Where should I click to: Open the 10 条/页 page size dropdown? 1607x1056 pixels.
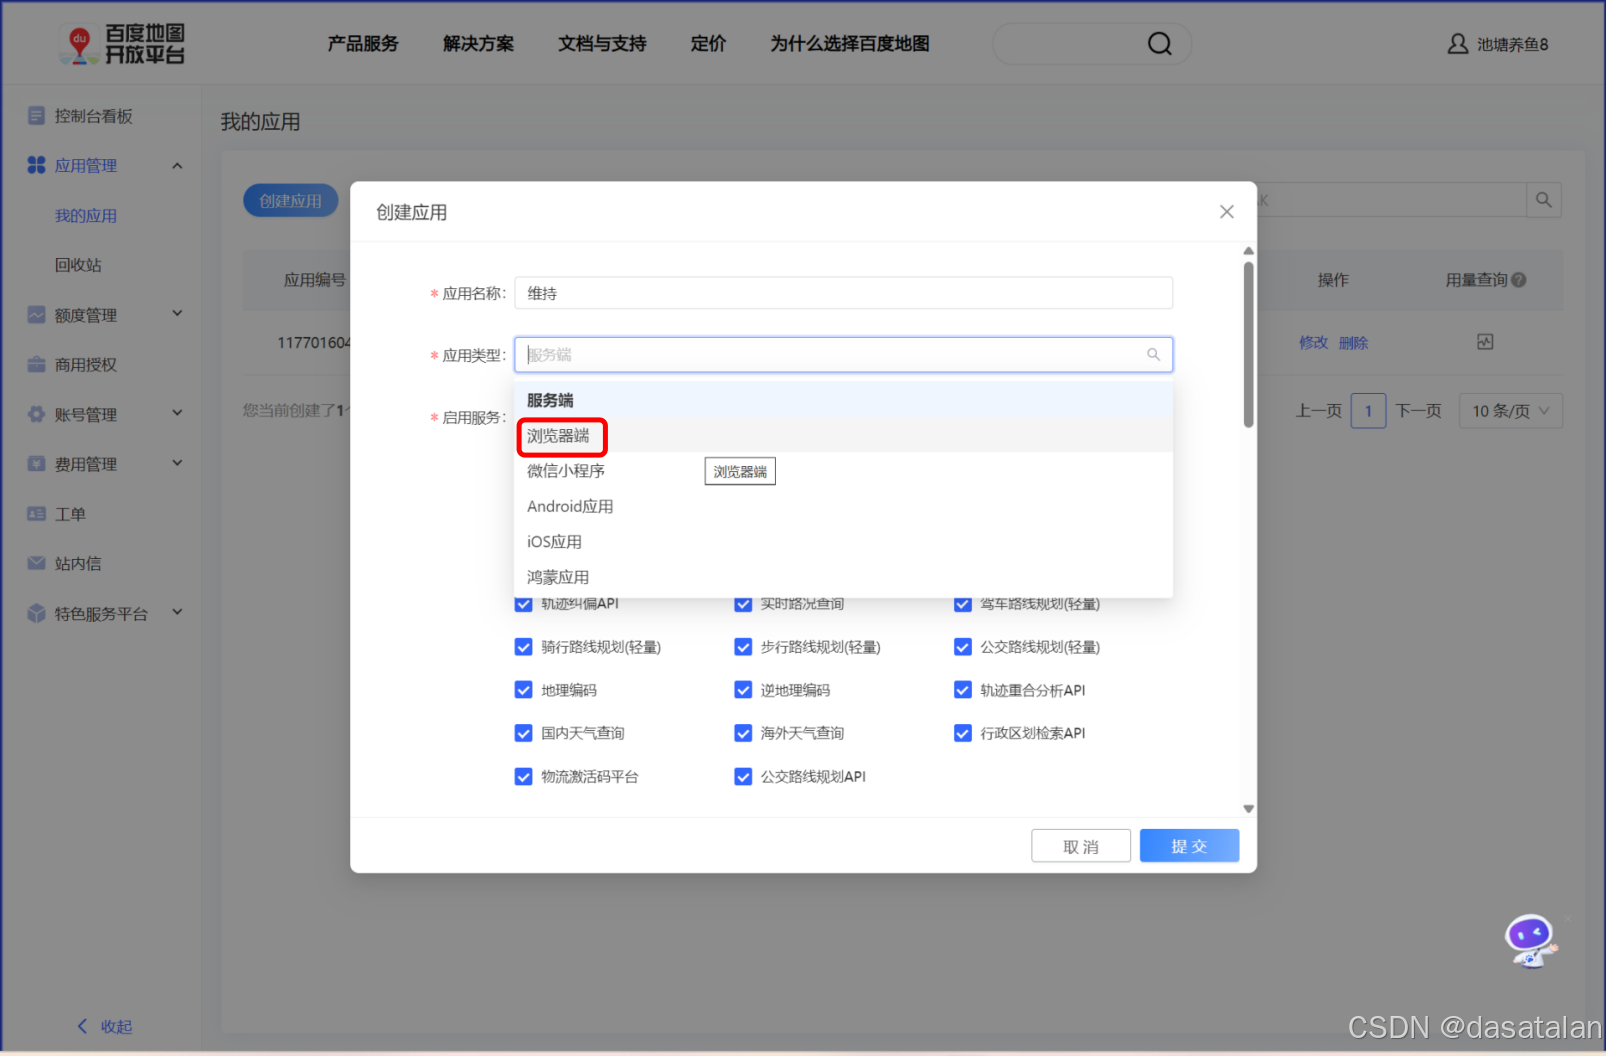click(x=1511, y=411)
